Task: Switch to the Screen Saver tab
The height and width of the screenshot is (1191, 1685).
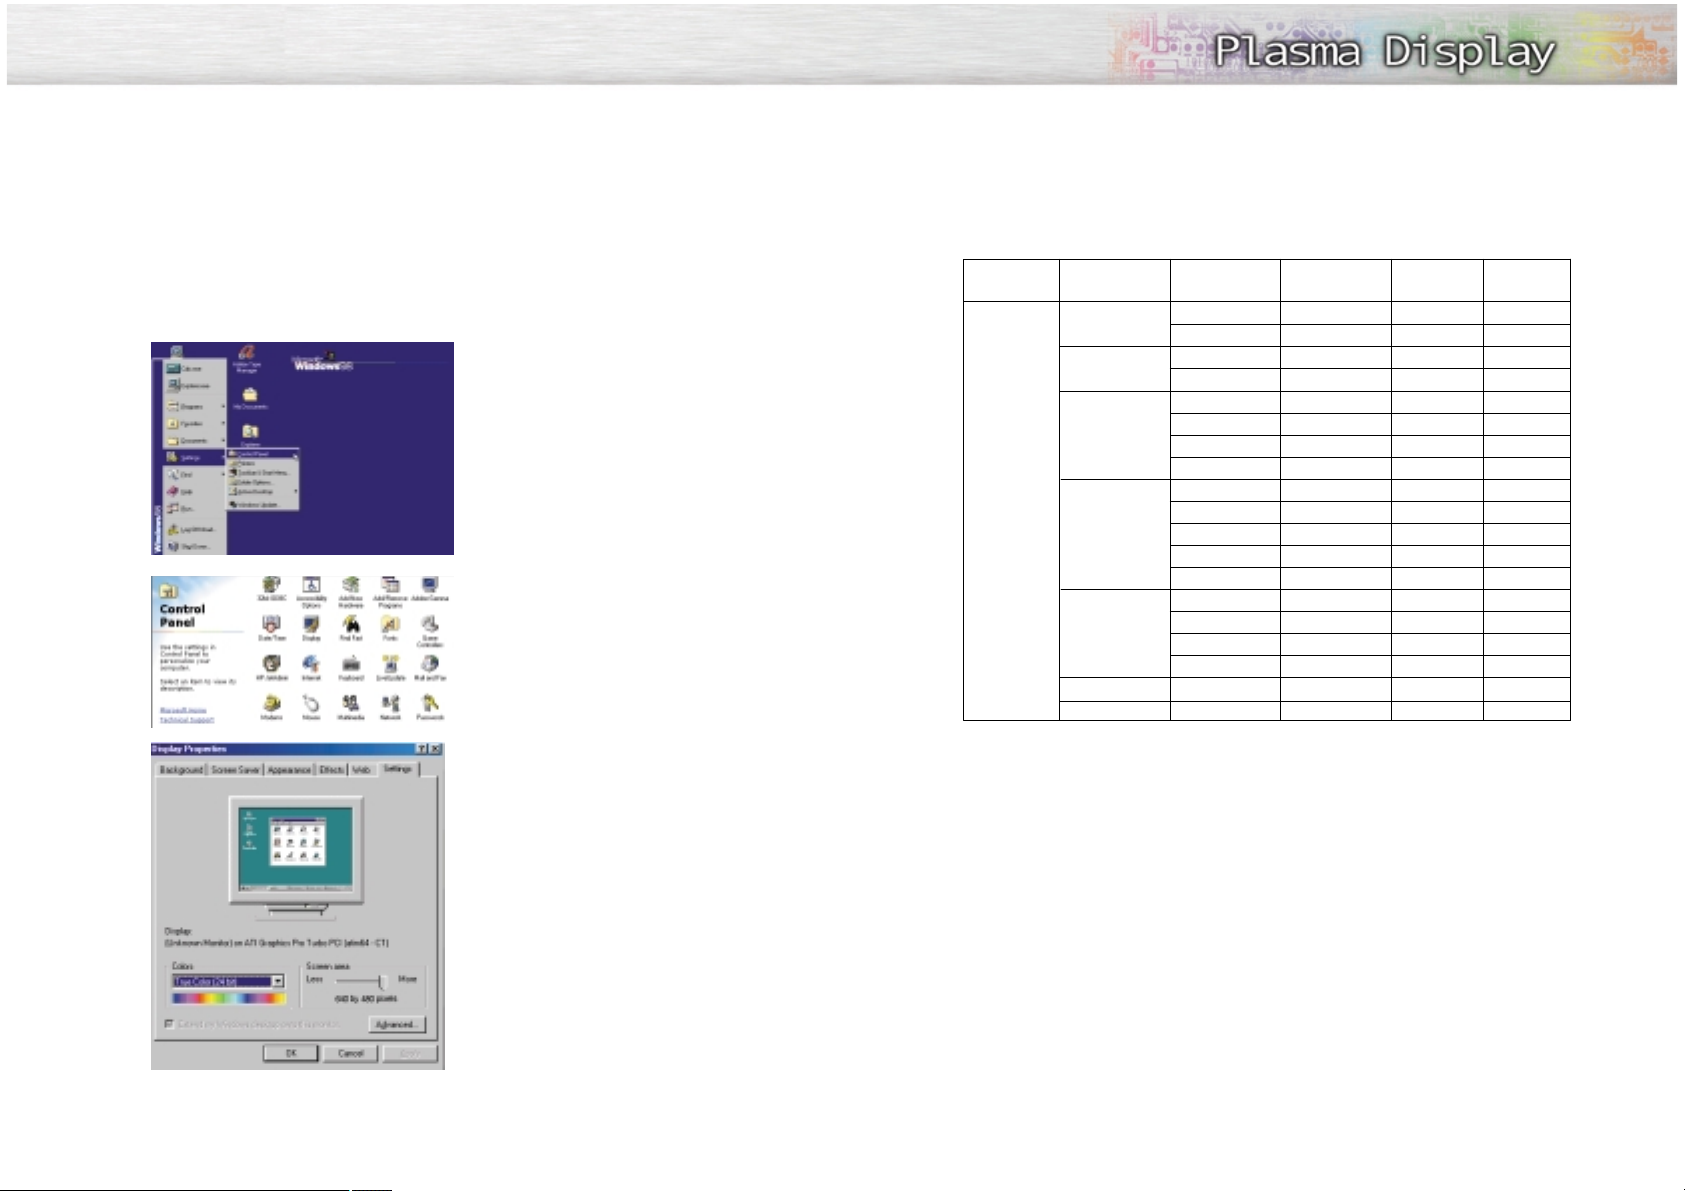Action: coord(235,770)
